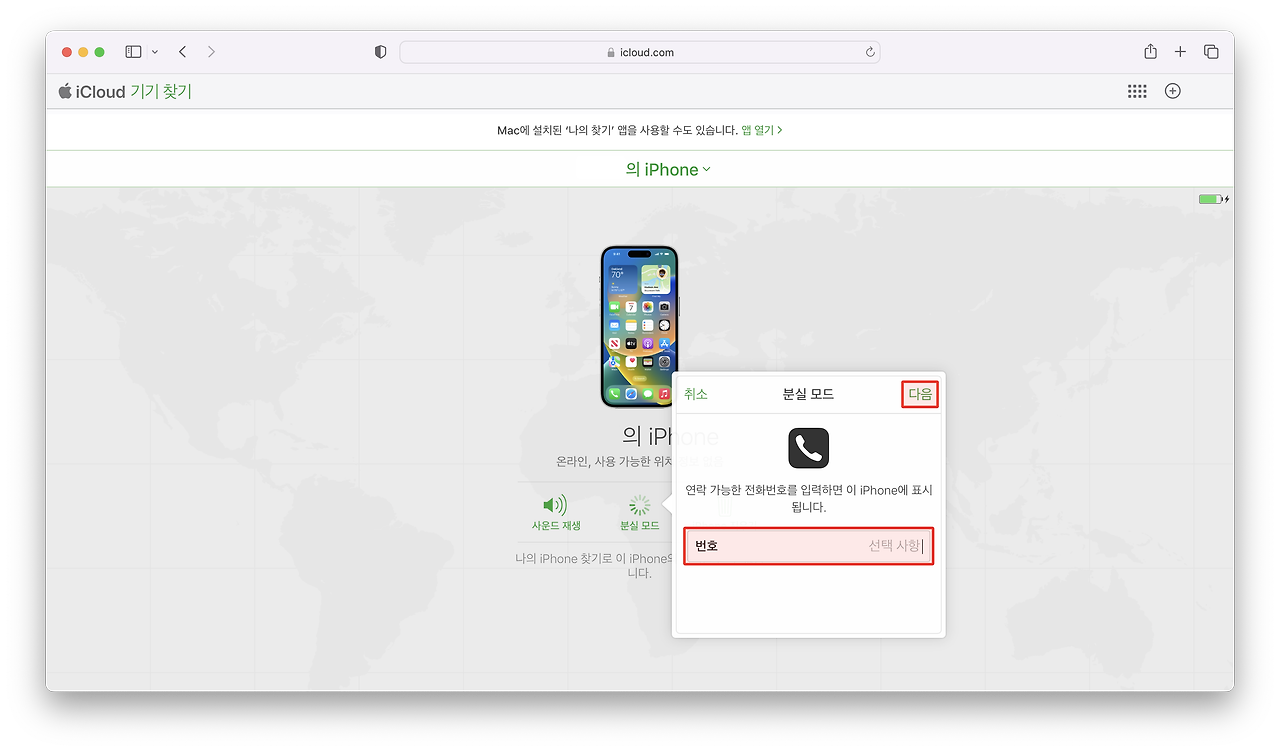Focus the icloud.com address bar
This screenshot has height=752, width=1280.
(640, 52)
